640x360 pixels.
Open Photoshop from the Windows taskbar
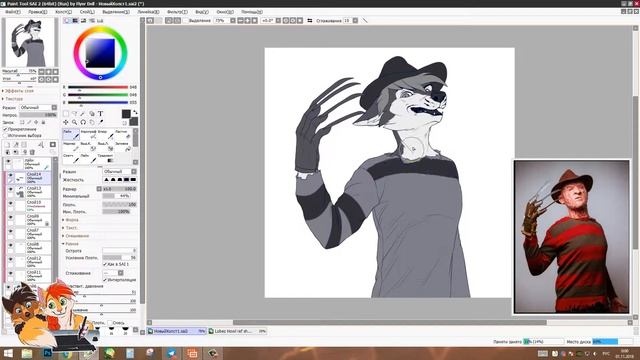tap(47, 353)
